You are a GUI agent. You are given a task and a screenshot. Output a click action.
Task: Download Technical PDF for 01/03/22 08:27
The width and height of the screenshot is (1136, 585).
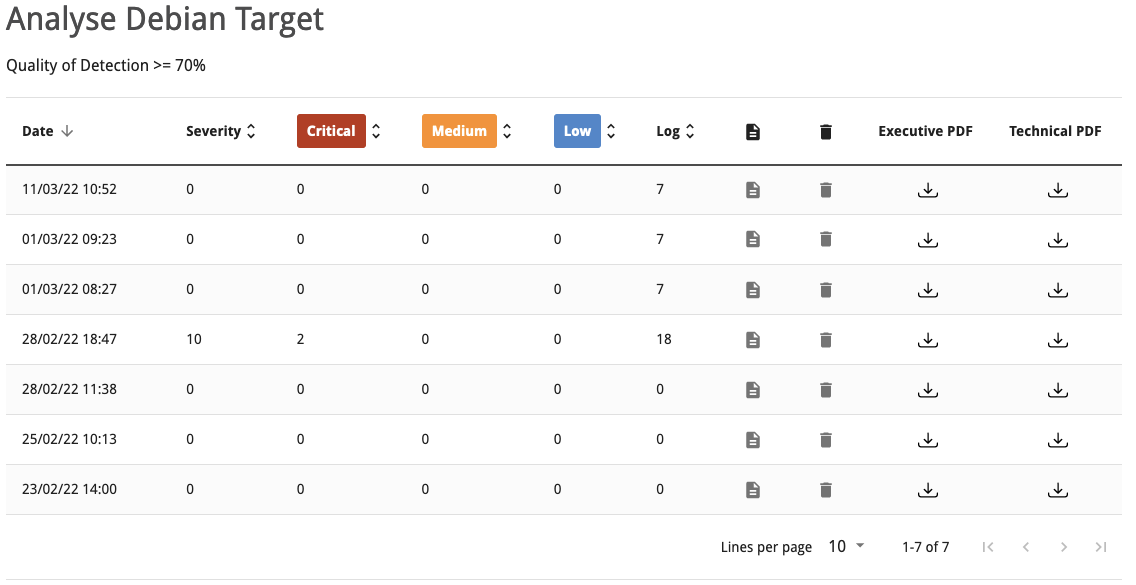[1058, 289]
